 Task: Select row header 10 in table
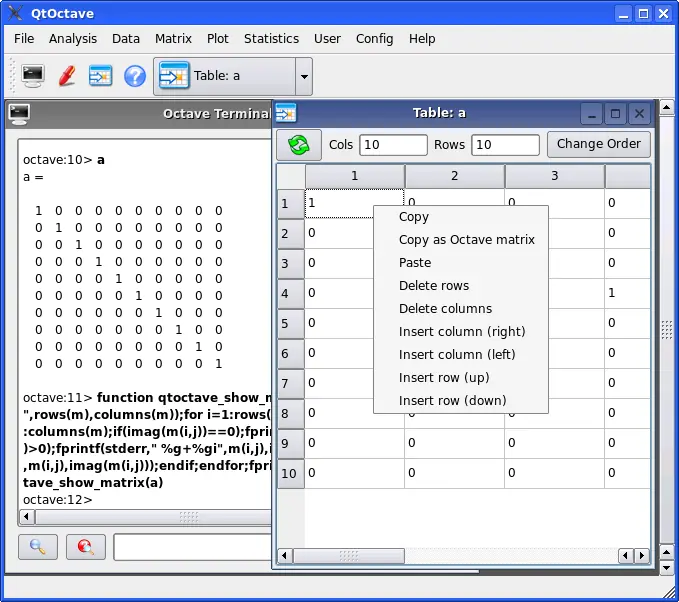(291, 473)
